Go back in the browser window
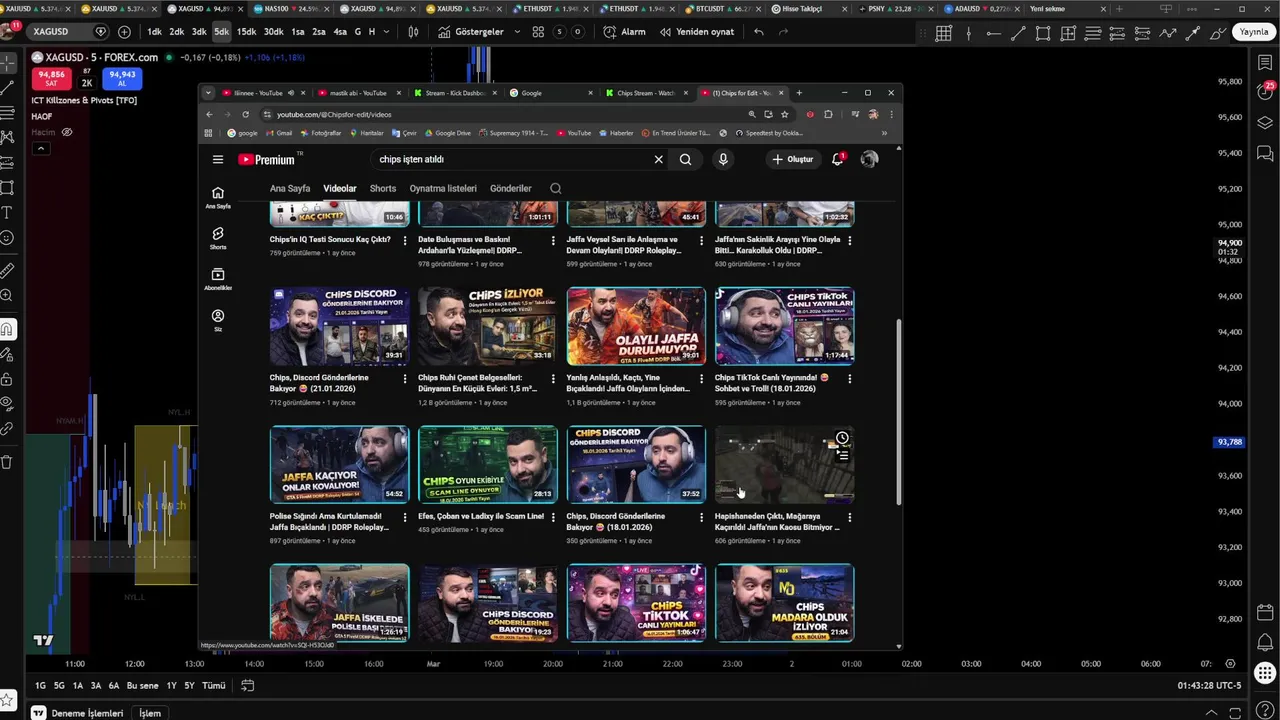1280x720 pixels. (x=209, y=114)
